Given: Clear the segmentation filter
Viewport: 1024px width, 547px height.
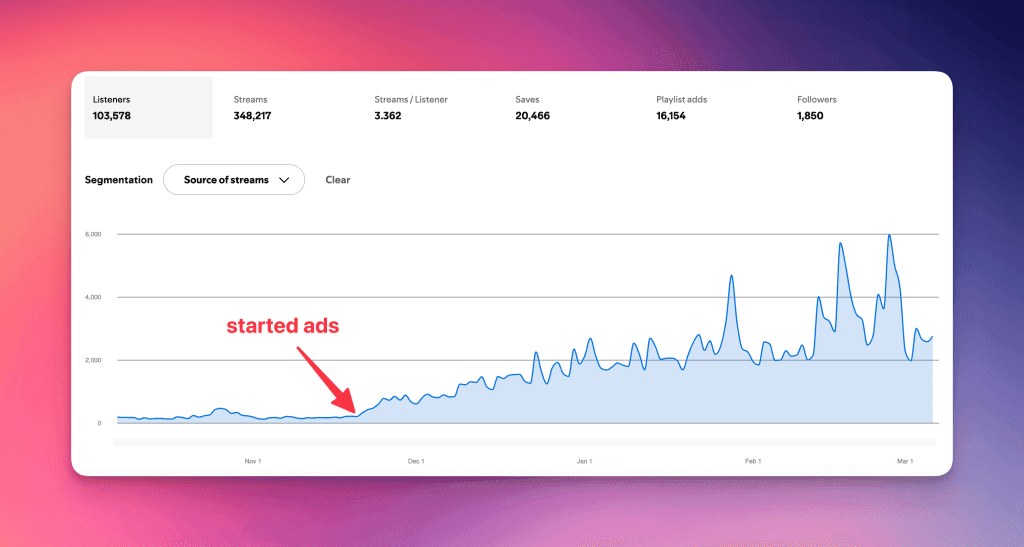Looking at the screenshot, I should (x=338, y=180).
